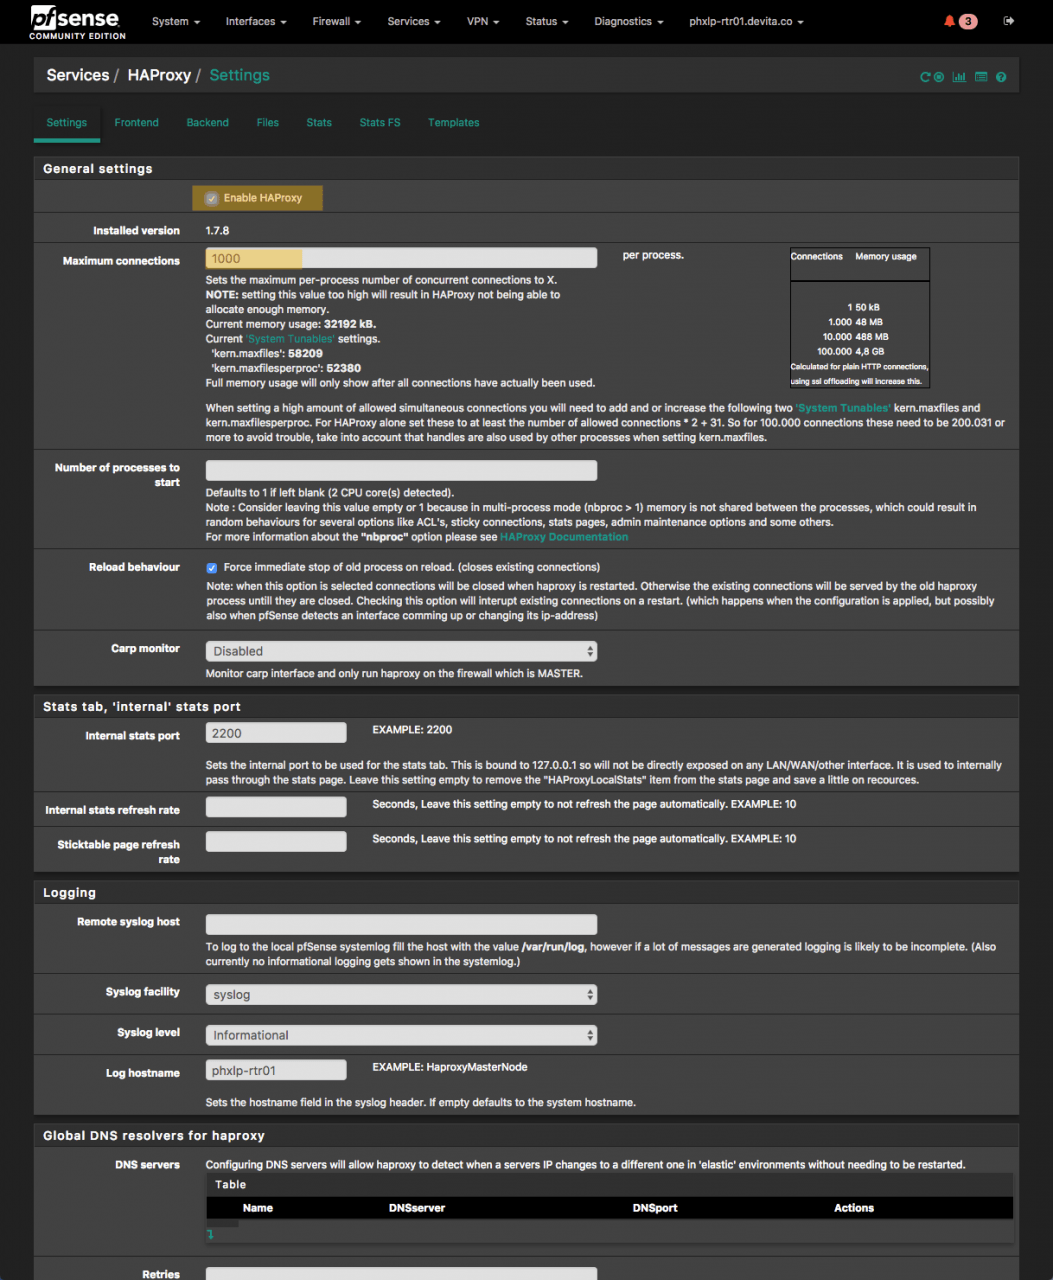Switch to the Backend tab

pyautogui.click(x=207, y=123)
